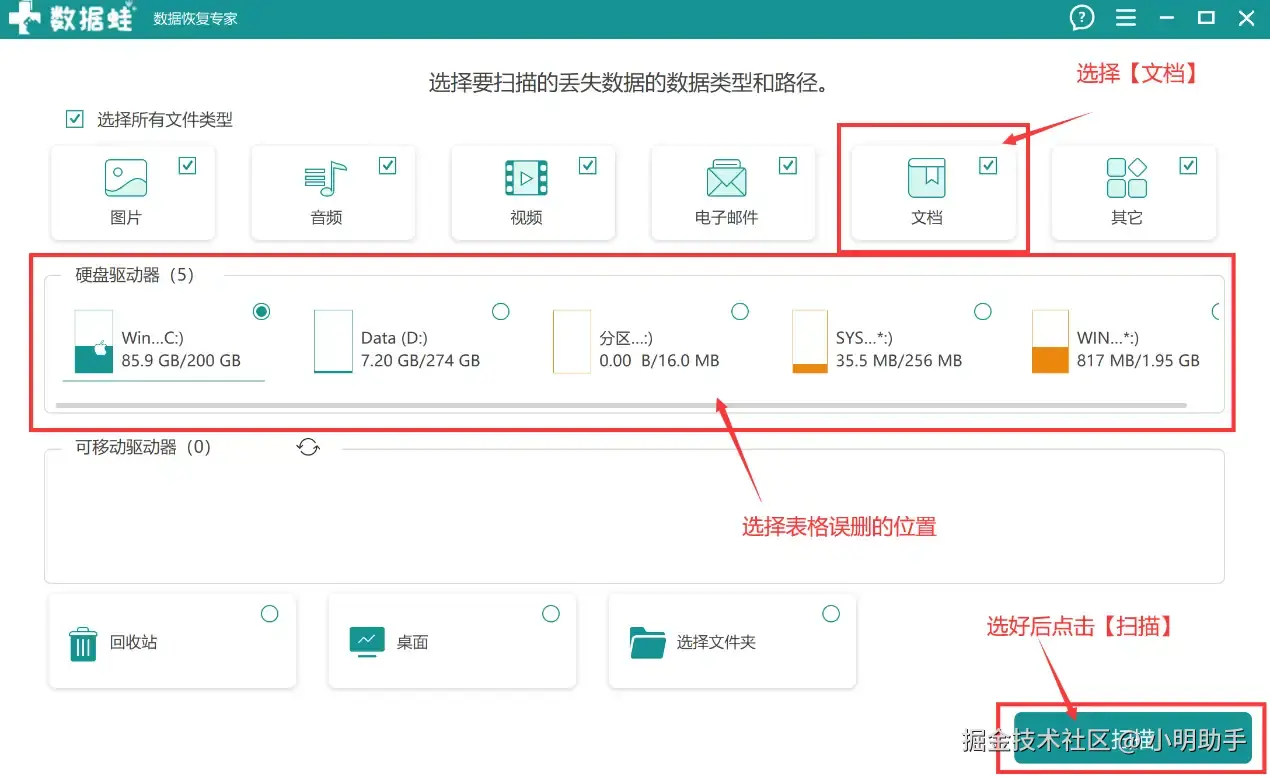Click the 35.5 MB/256 MB text
The height and width of the screenshot is (777, 1270).
coord(899,360)
